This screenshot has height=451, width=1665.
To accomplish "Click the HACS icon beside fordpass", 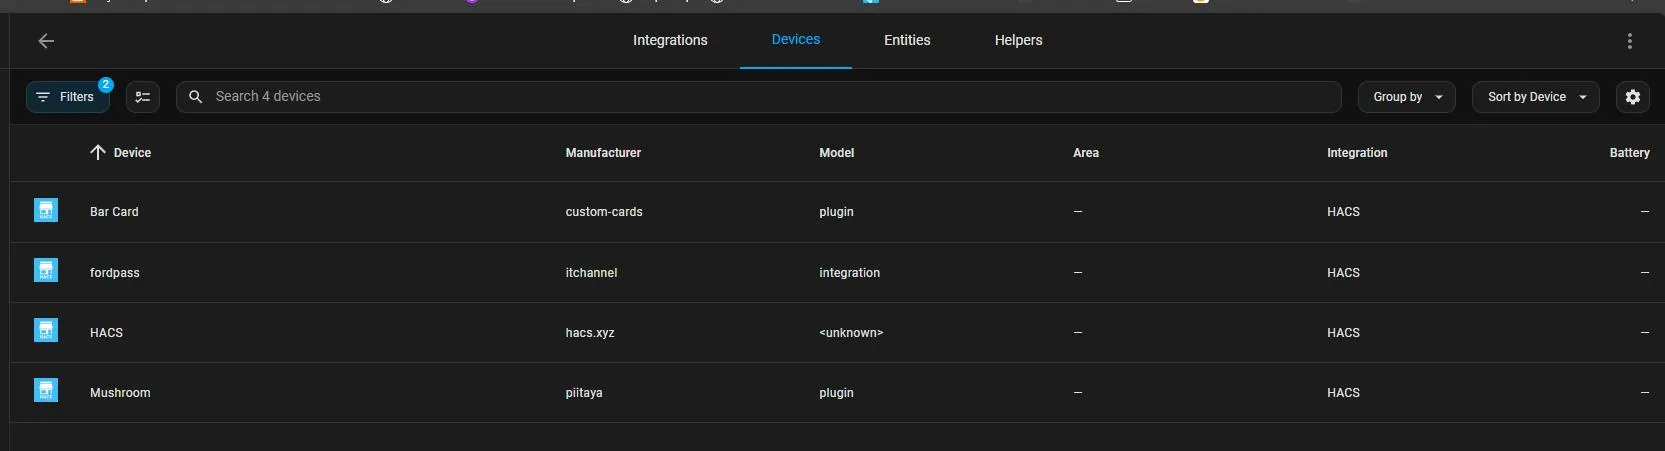I will pyautogui.click(x=46, y=270).
